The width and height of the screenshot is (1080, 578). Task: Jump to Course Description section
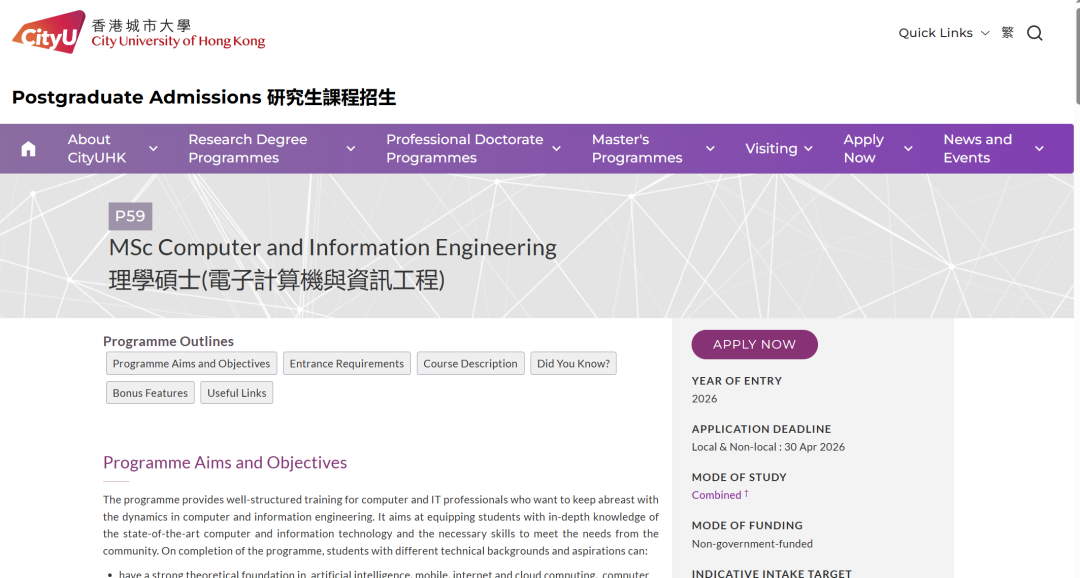click(x=470, y=364)
